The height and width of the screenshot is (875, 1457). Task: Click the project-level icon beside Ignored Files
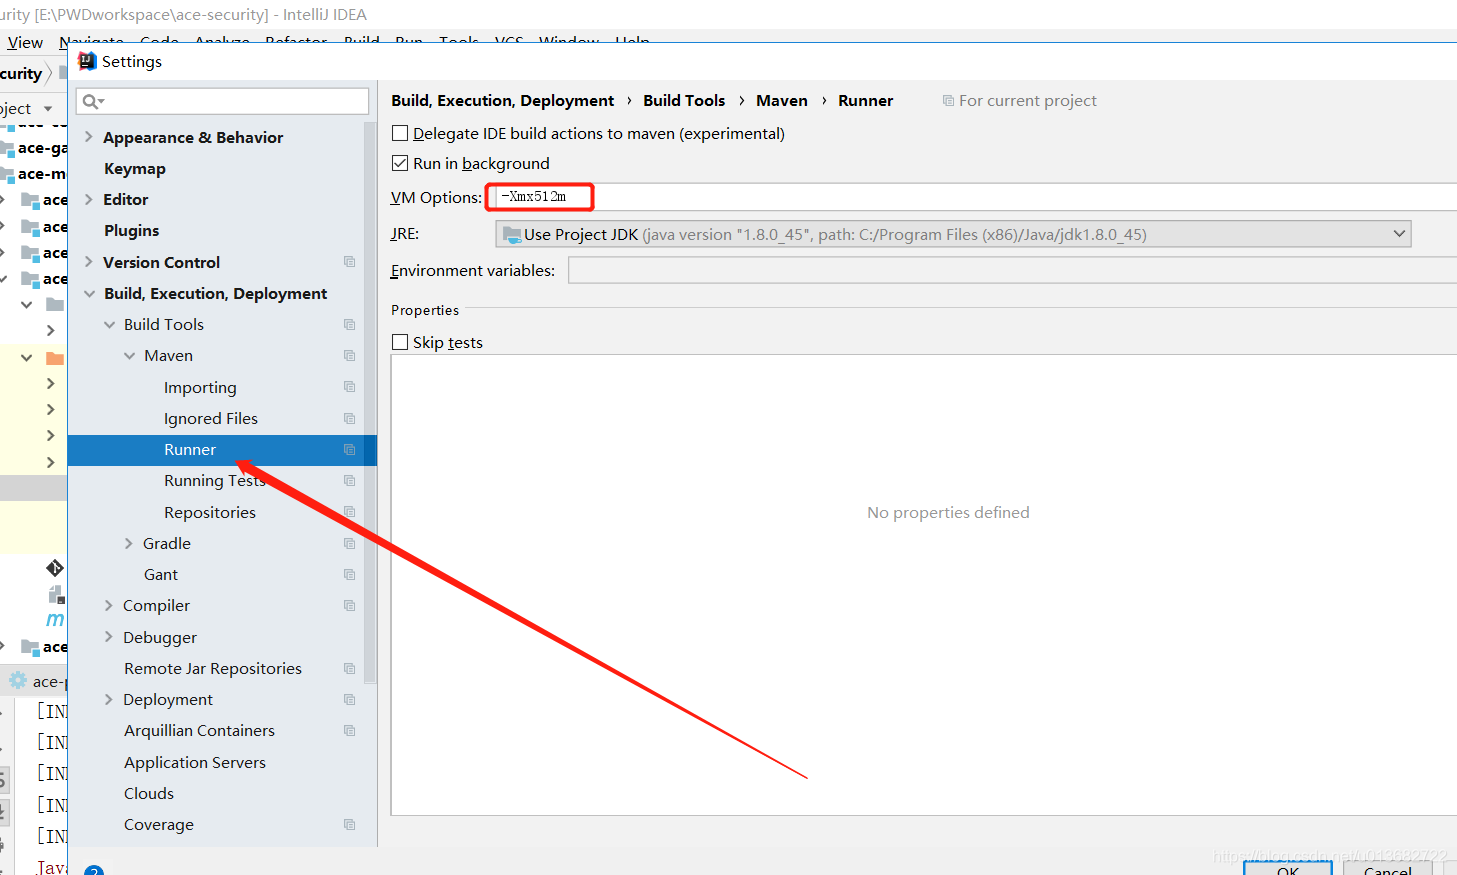(349, 418)
